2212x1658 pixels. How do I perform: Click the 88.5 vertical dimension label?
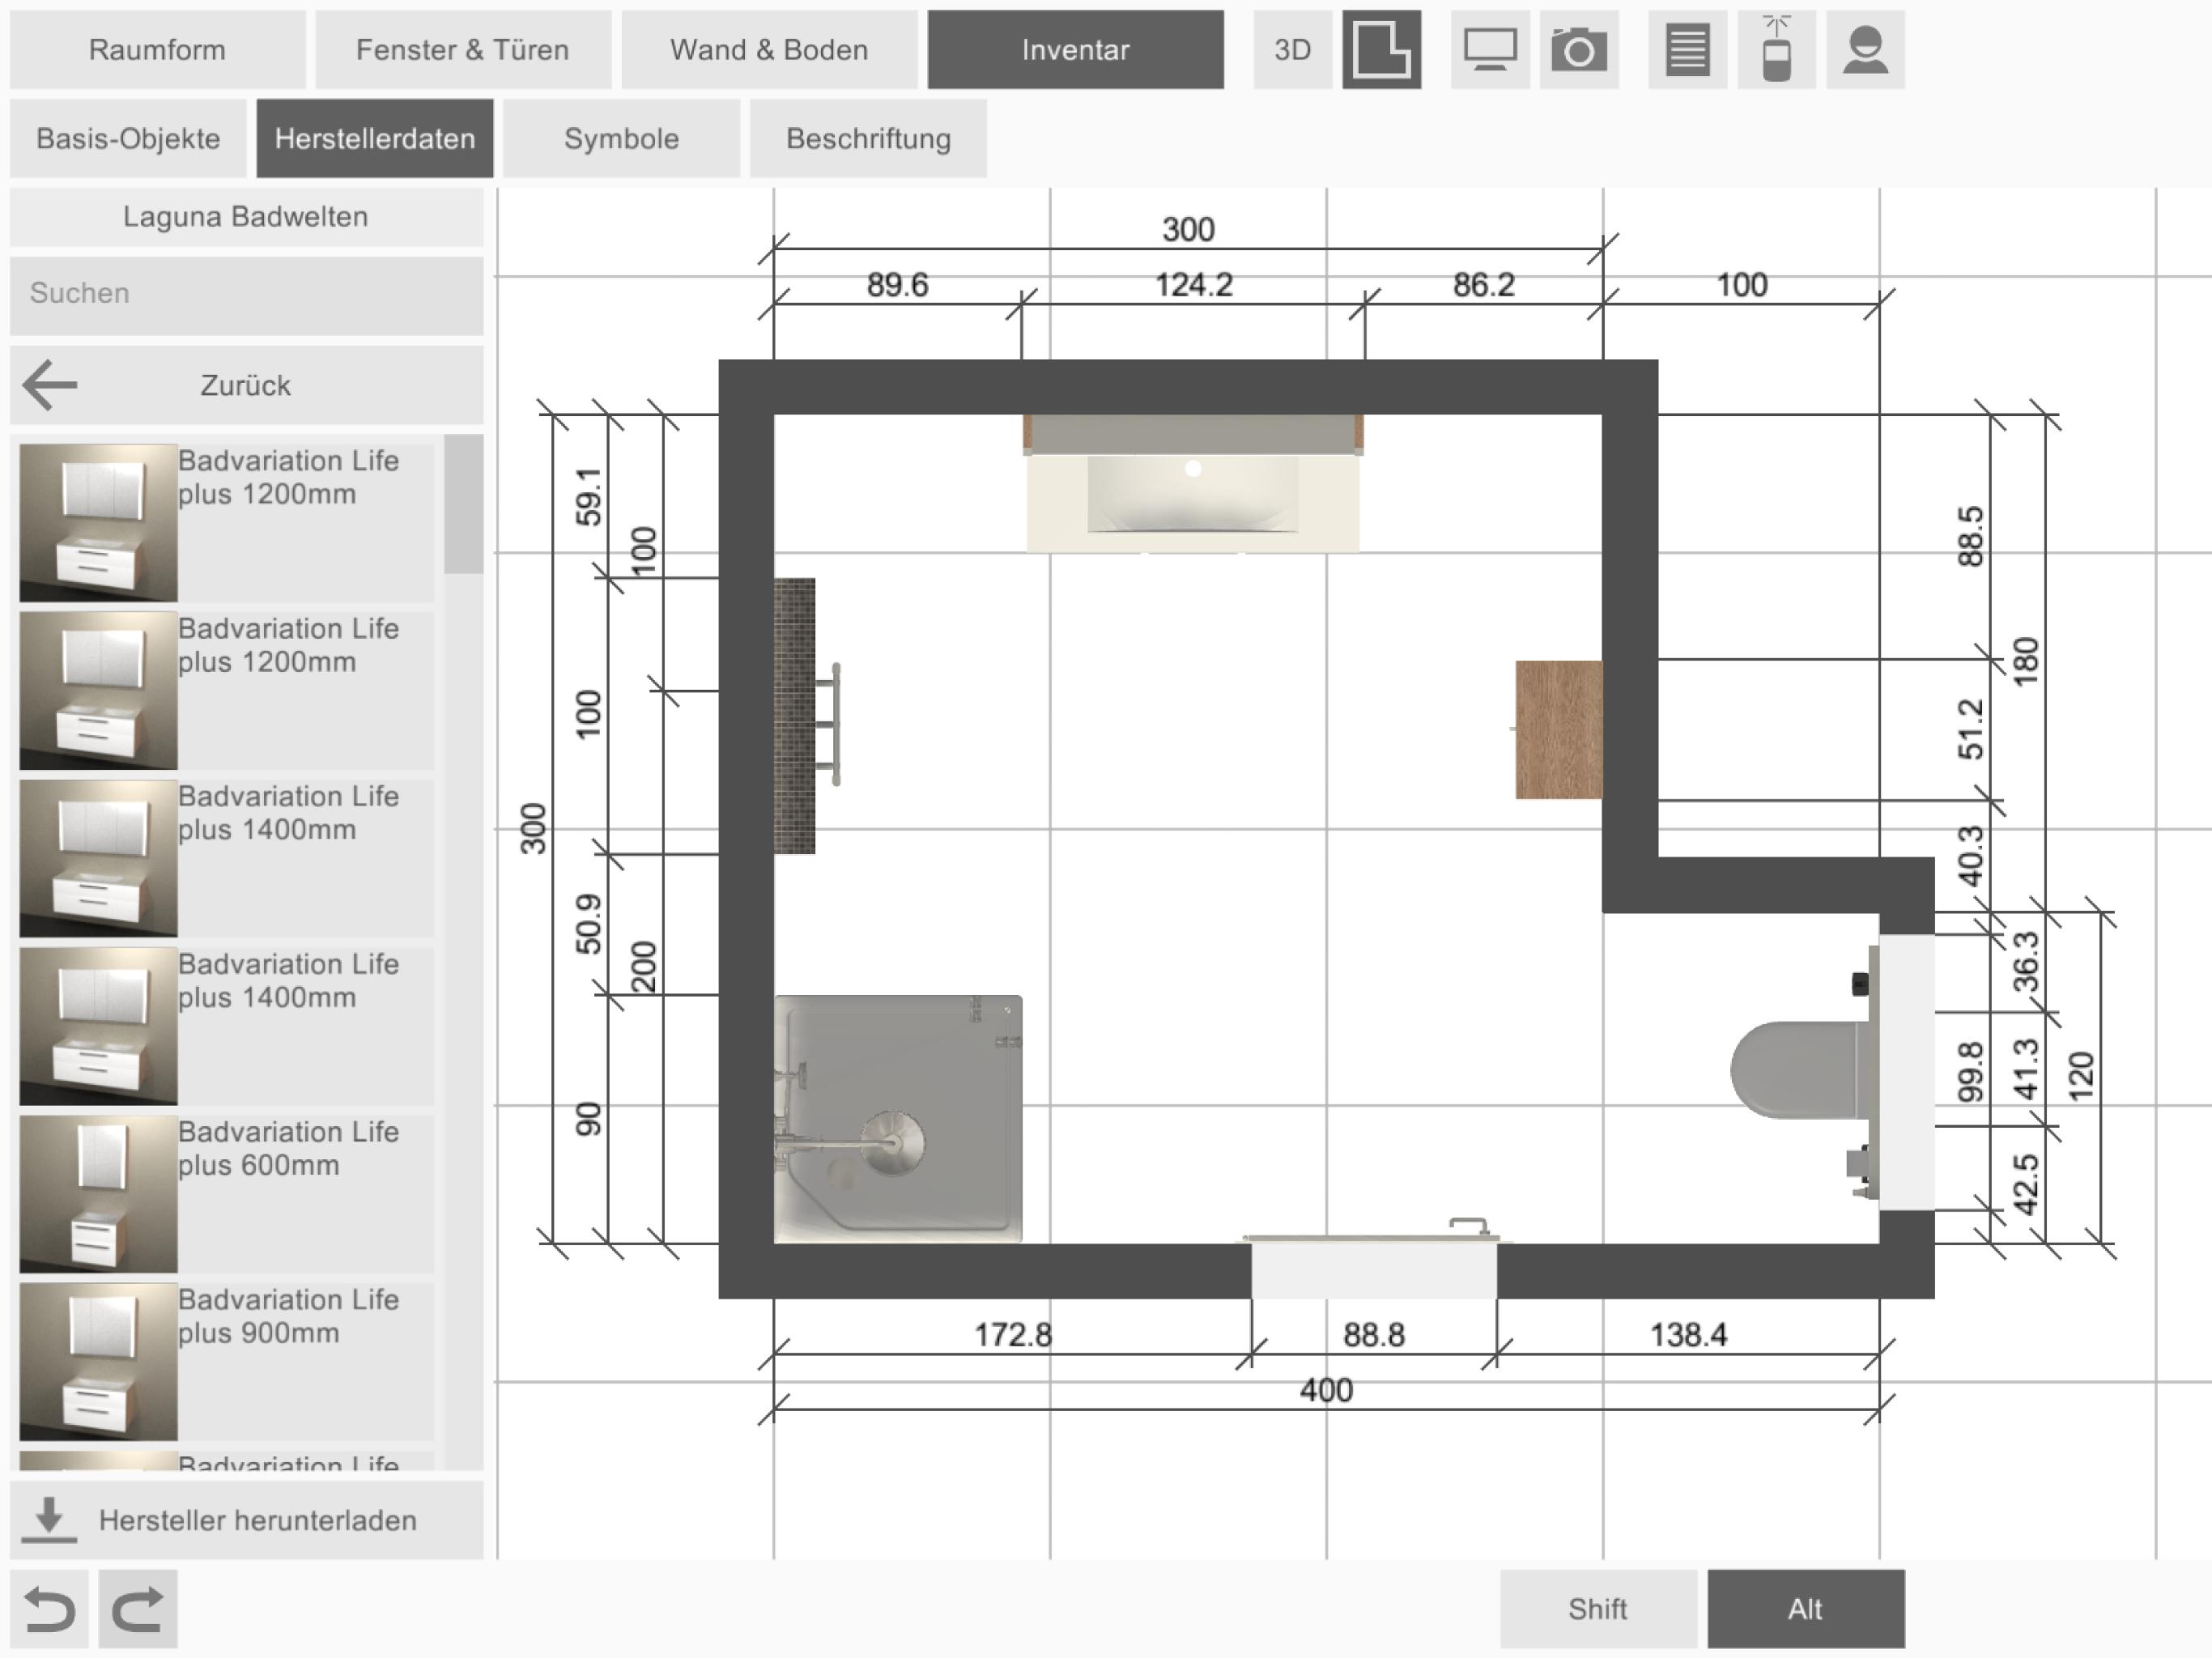(1970, 537)
